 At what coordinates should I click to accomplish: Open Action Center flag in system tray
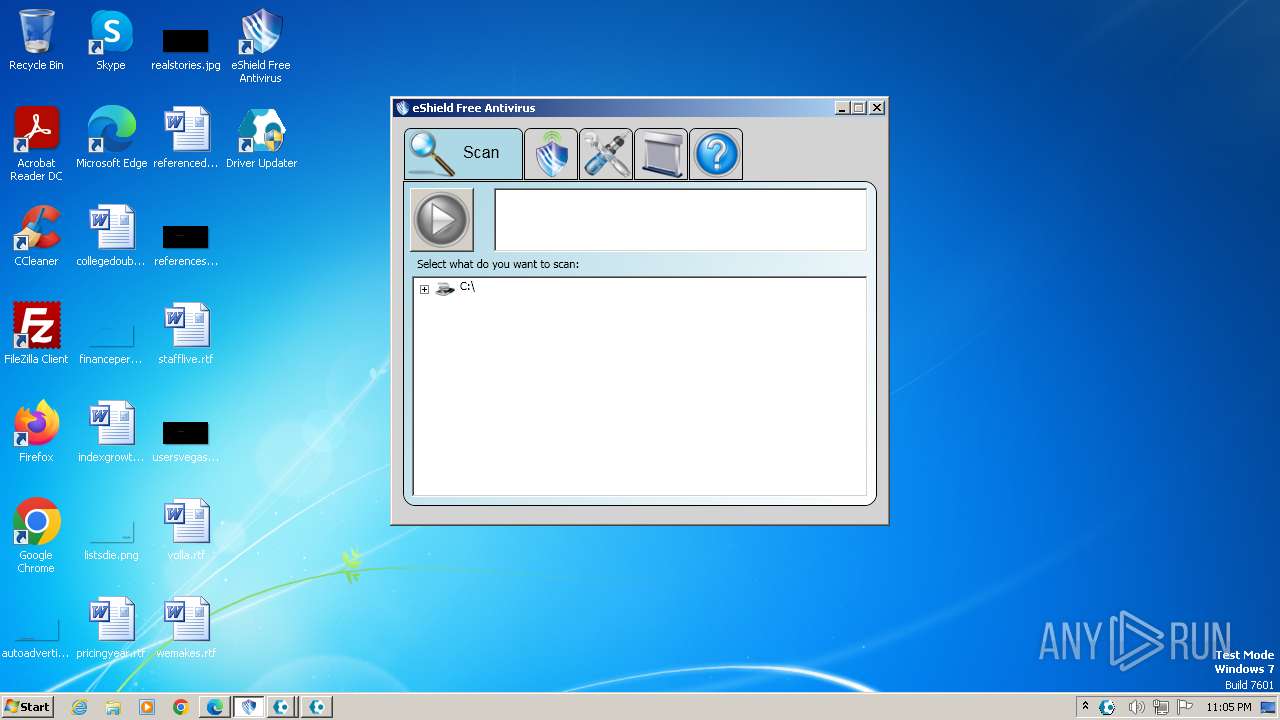tap(1186, 707)
